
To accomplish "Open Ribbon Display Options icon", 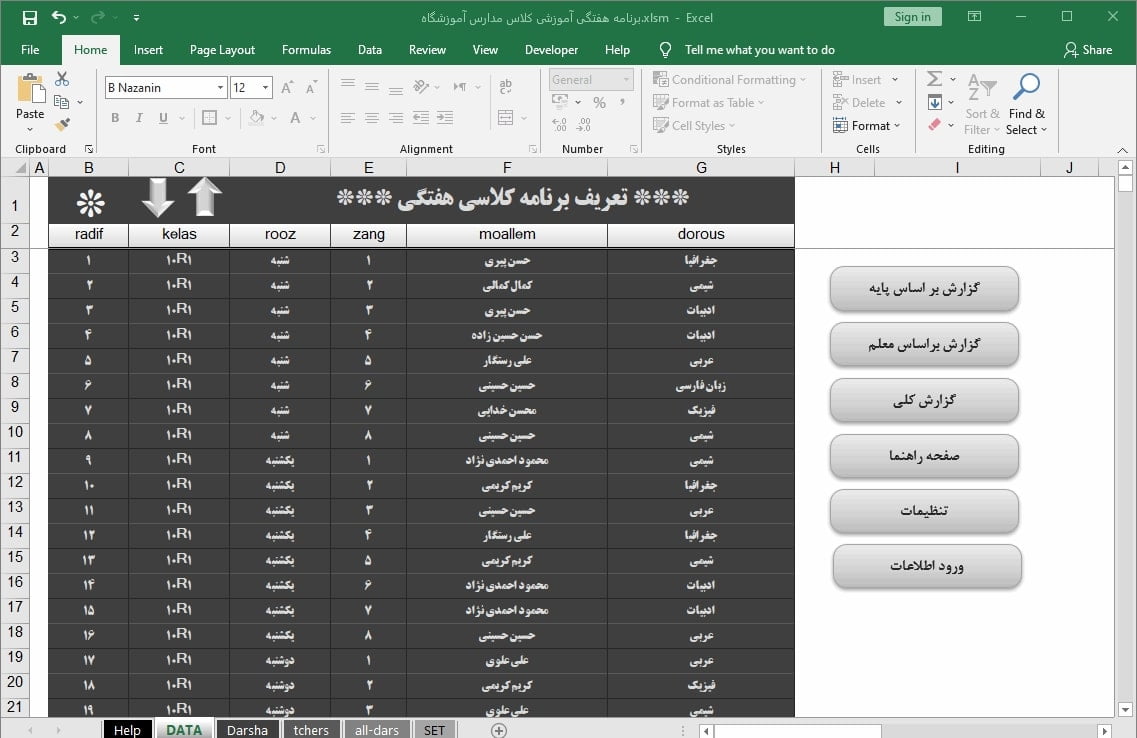I will point(975,17).
